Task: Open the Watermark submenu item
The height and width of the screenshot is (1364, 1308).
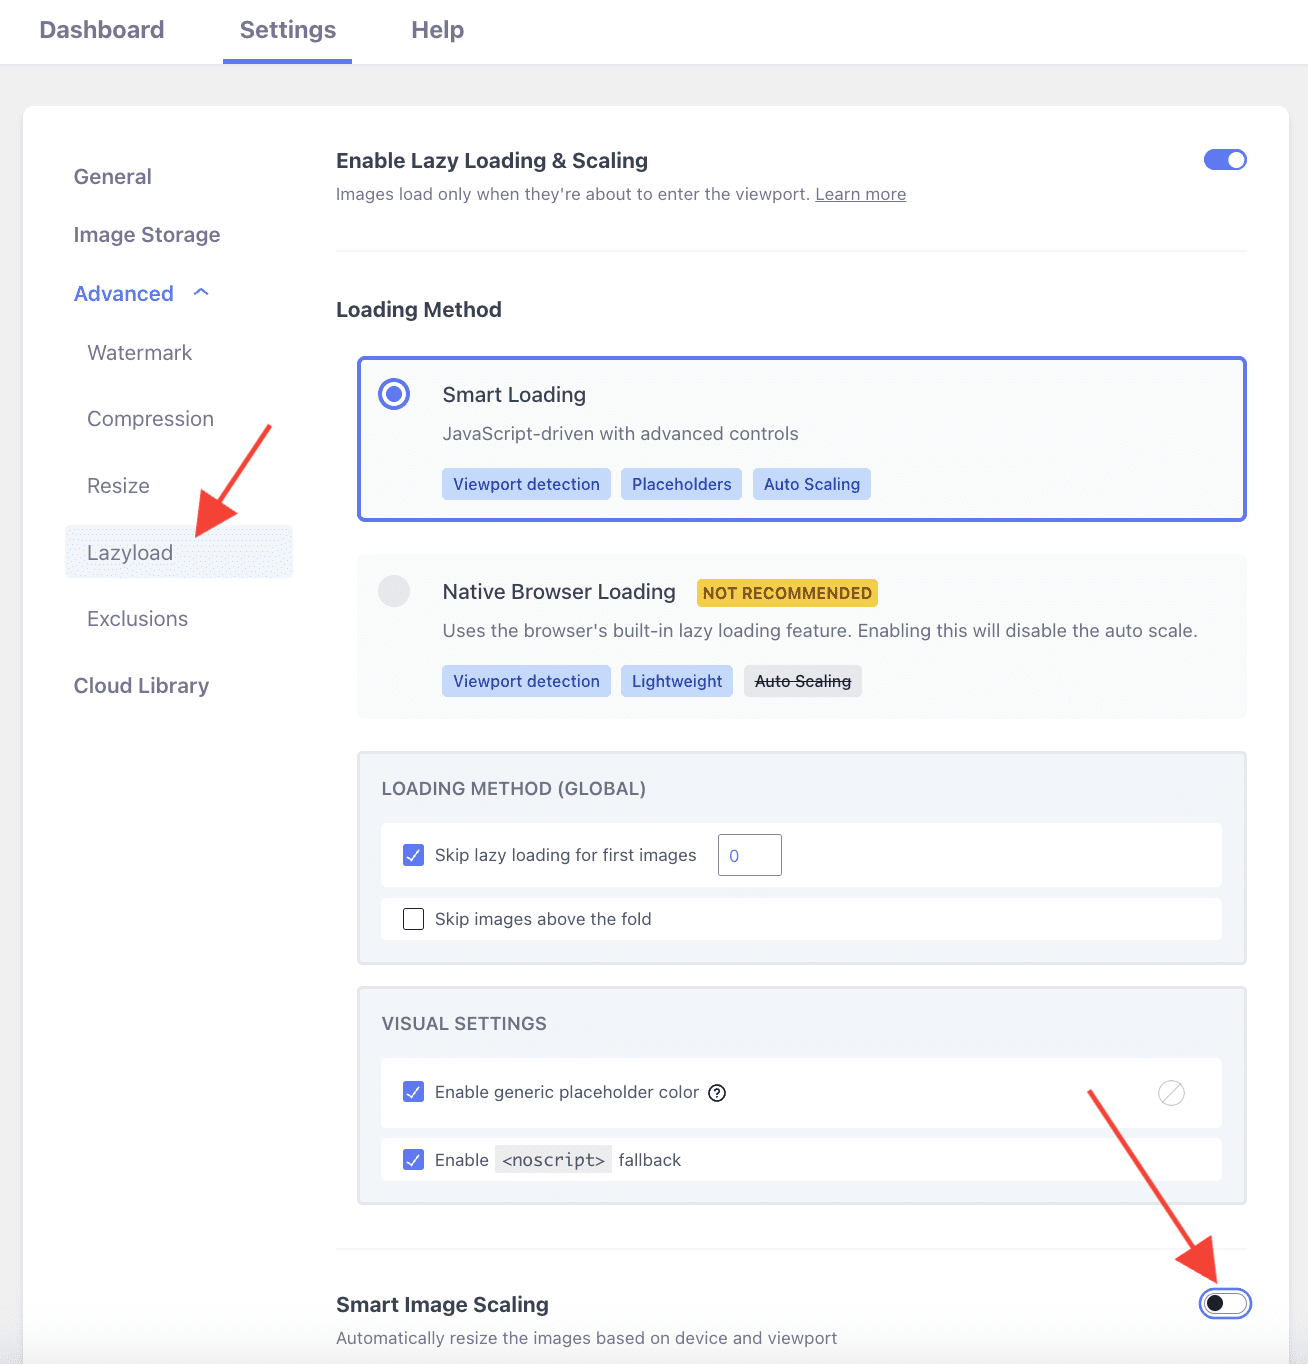Action: coord(140,353)
